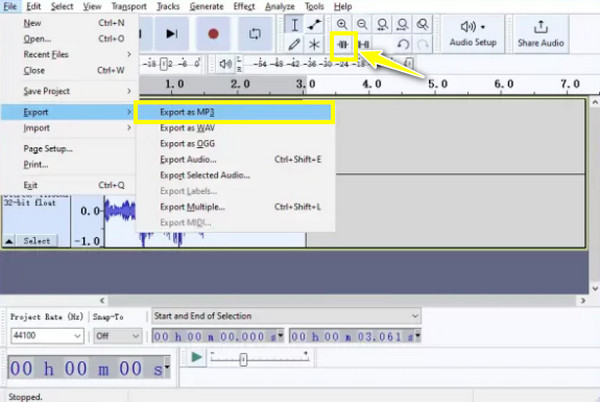The height and width of the screenshot is (402, 600).
Task: Skip to end of track
Action: pyautogui.click(x=171, y=34)
